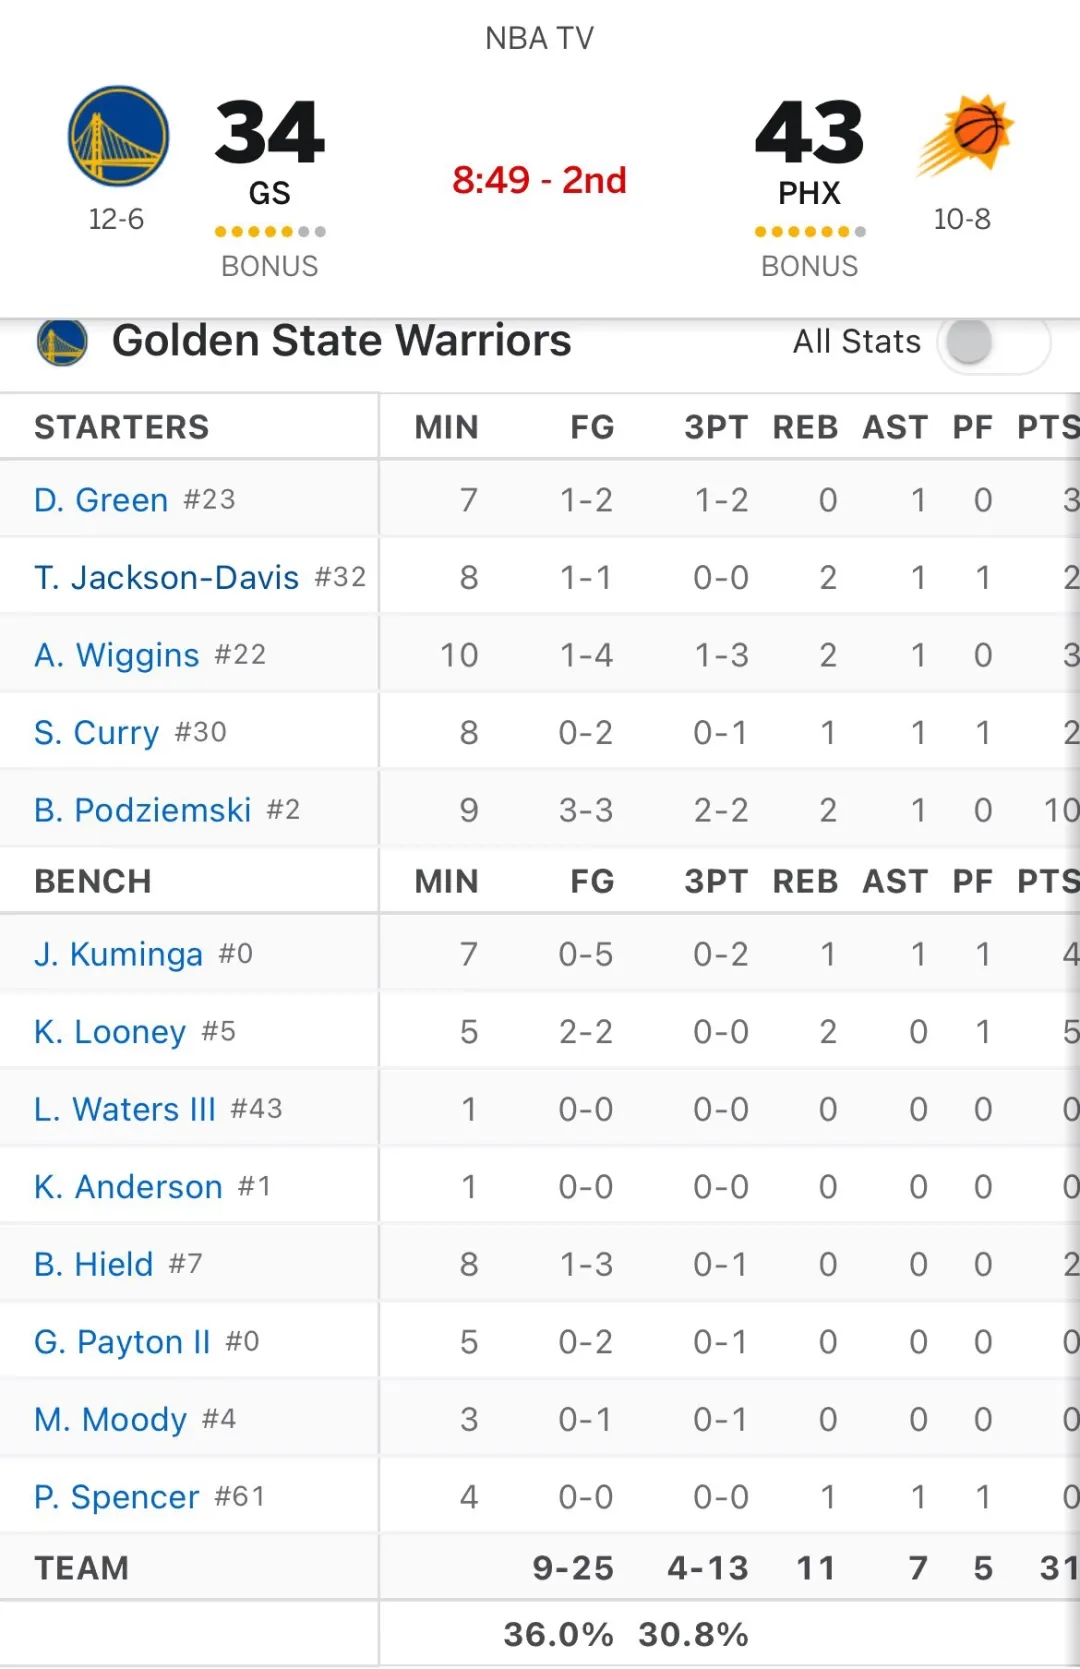The height and width of the screenshot is (1669, 1080).
Task: Open B. Podziemski player profile
Action: point(142,810)
